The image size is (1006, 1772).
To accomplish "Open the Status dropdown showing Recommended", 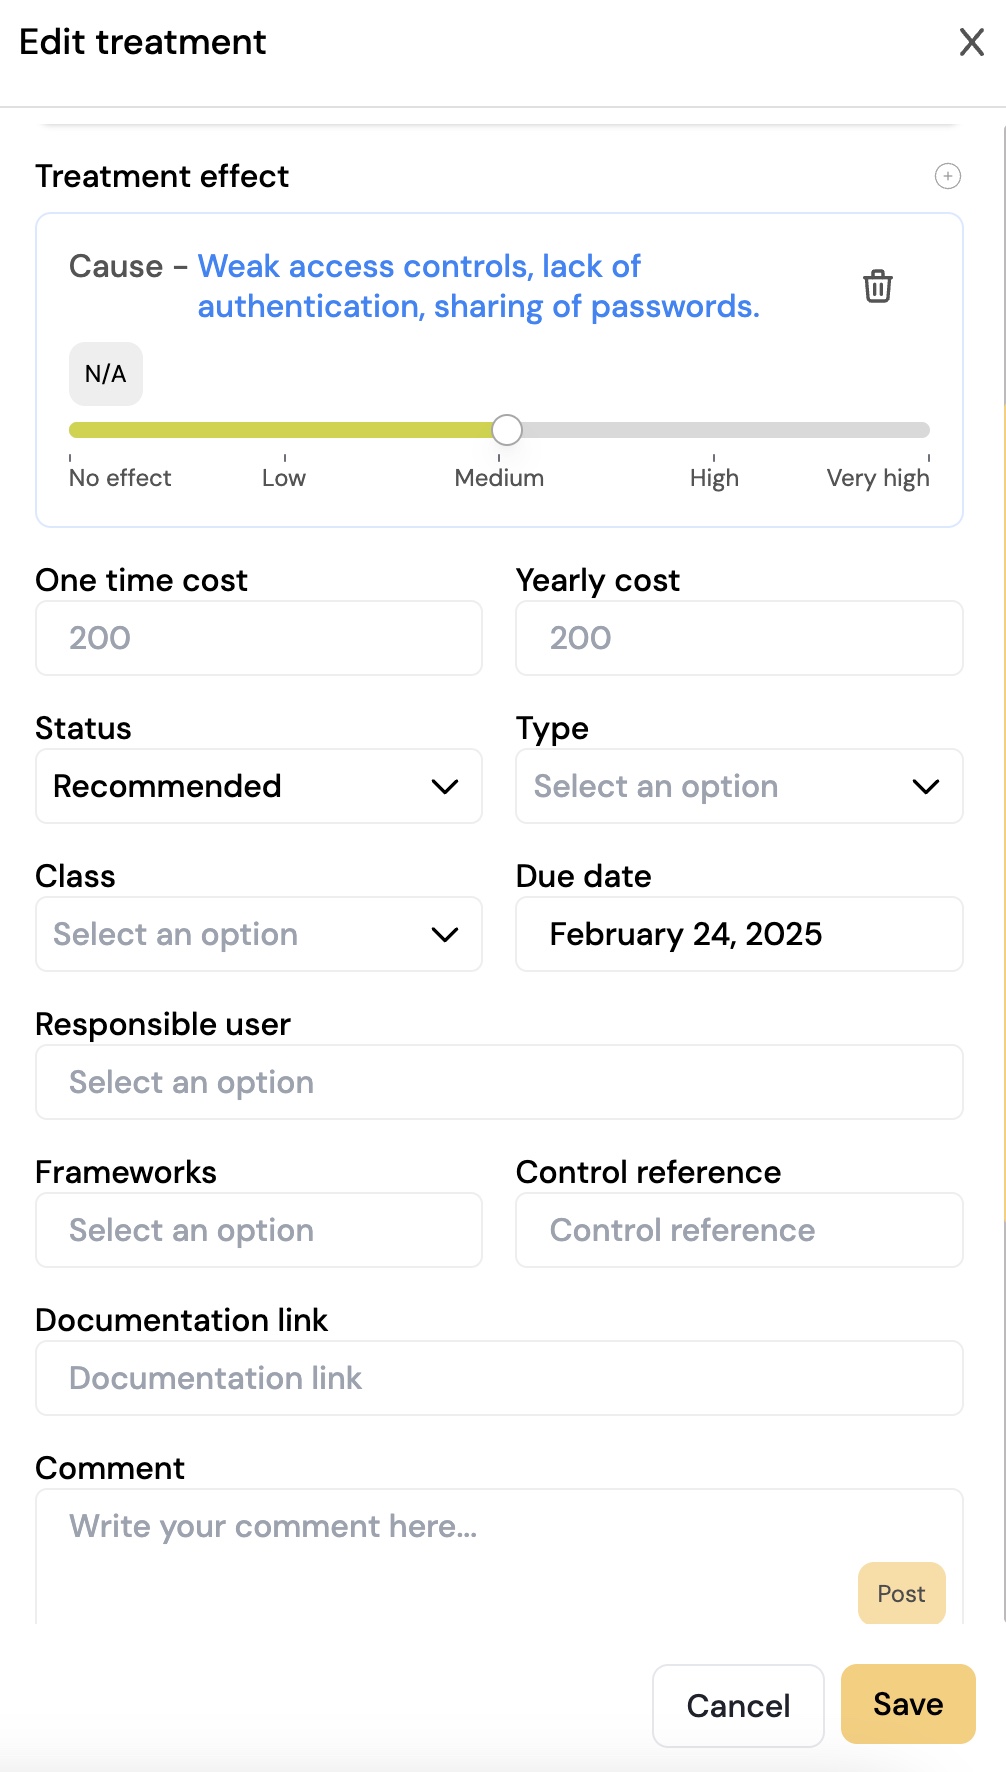I will tap(259, 786).
